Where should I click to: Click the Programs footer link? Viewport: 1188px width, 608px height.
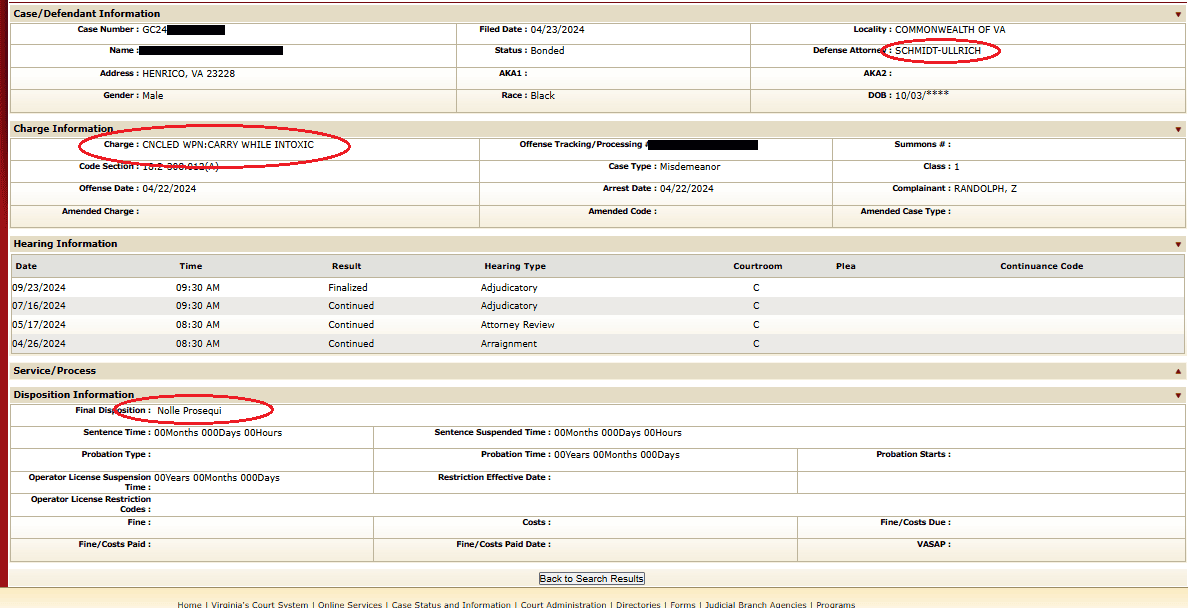835,604
